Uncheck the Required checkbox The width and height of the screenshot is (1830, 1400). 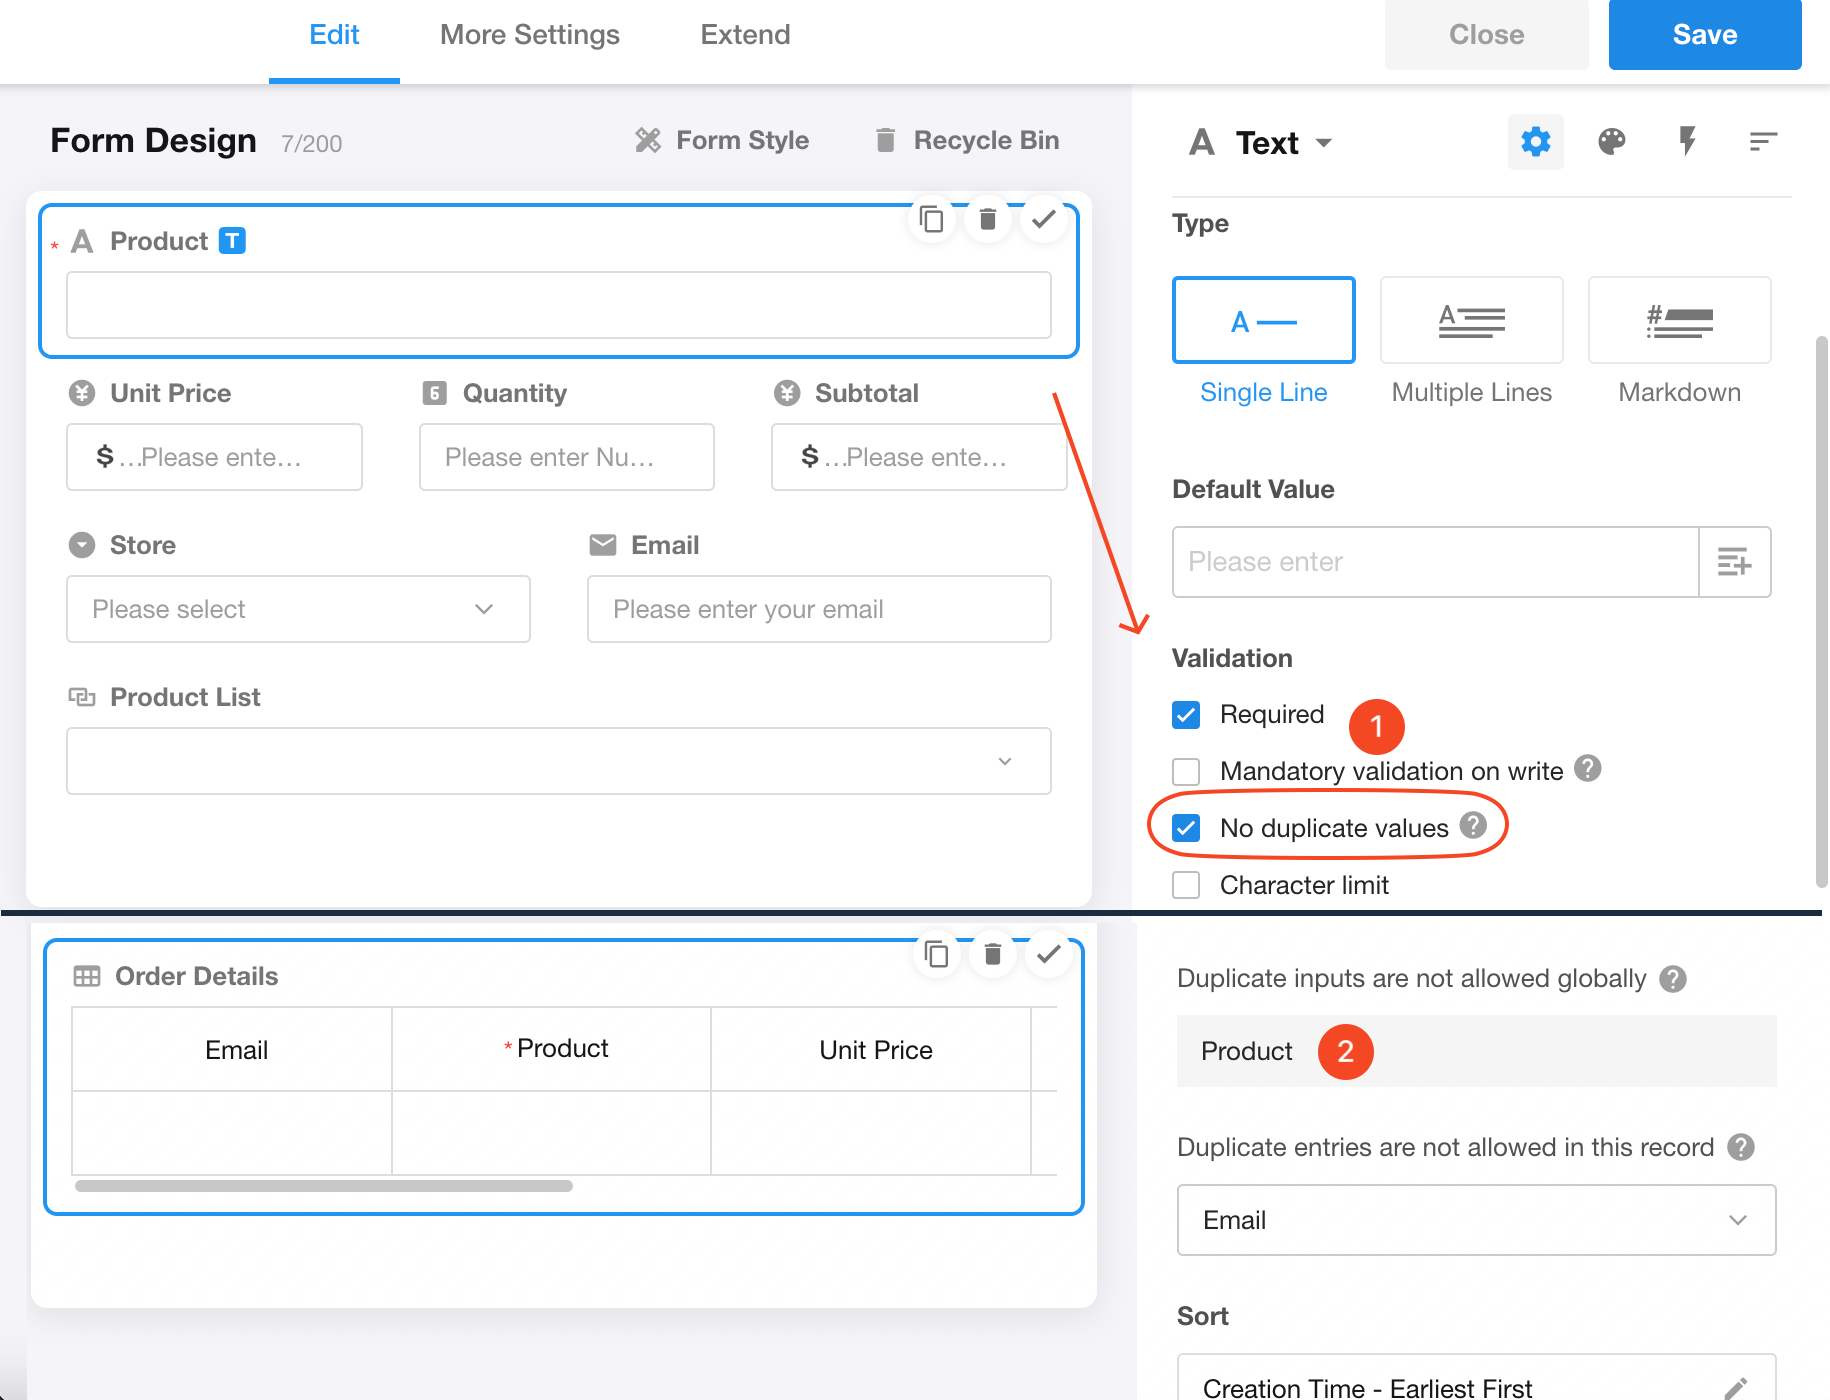tap(1186, 715)
